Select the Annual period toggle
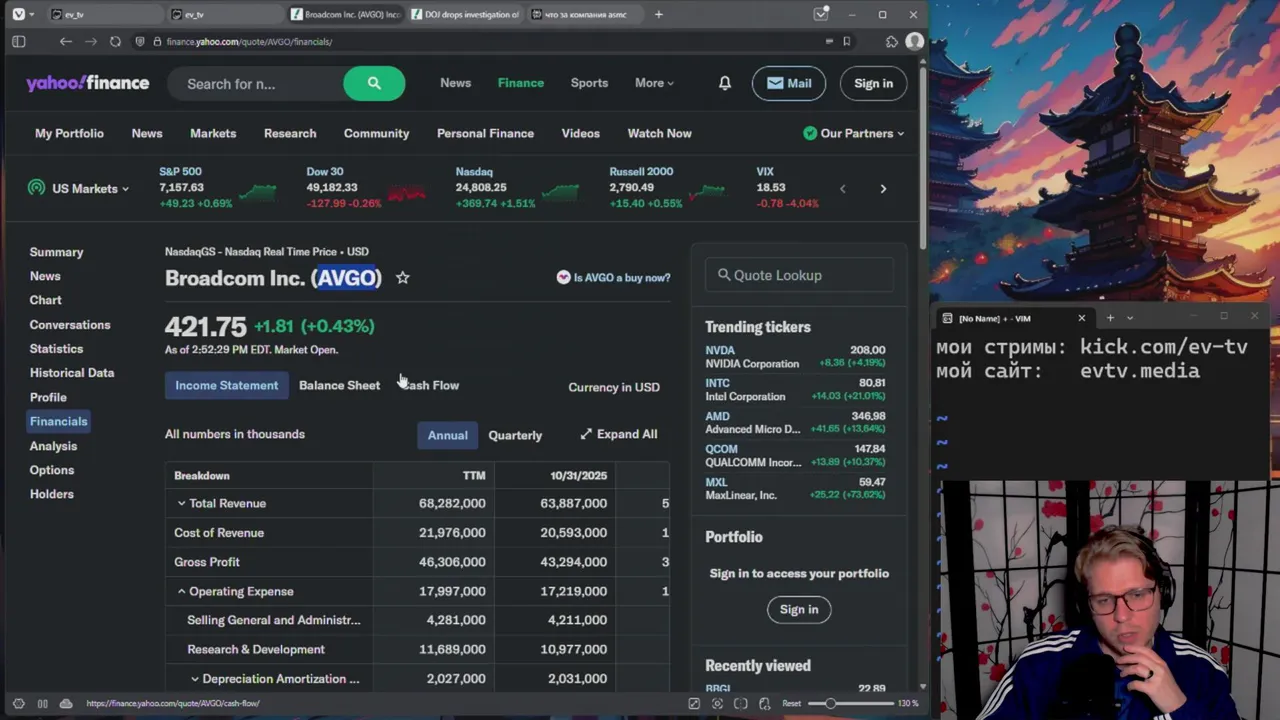This screenshot has width=1280, height=720. pos(447,435)
